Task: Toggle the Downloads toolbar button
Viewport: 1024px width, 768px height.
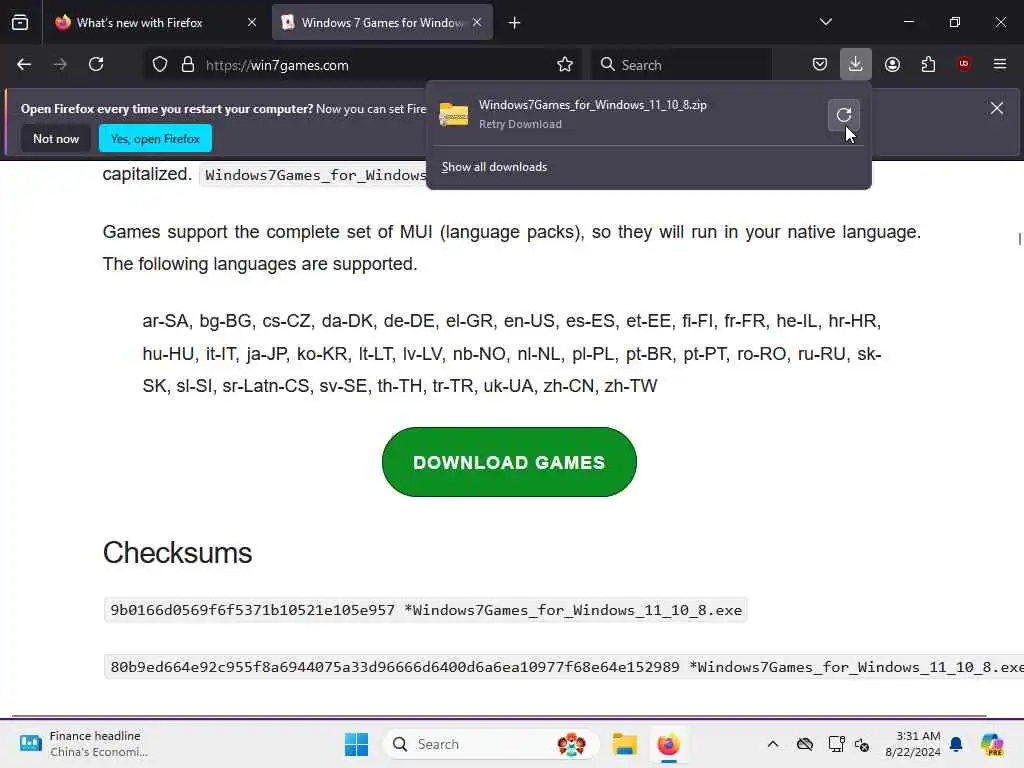Action: tap(856, 65)
